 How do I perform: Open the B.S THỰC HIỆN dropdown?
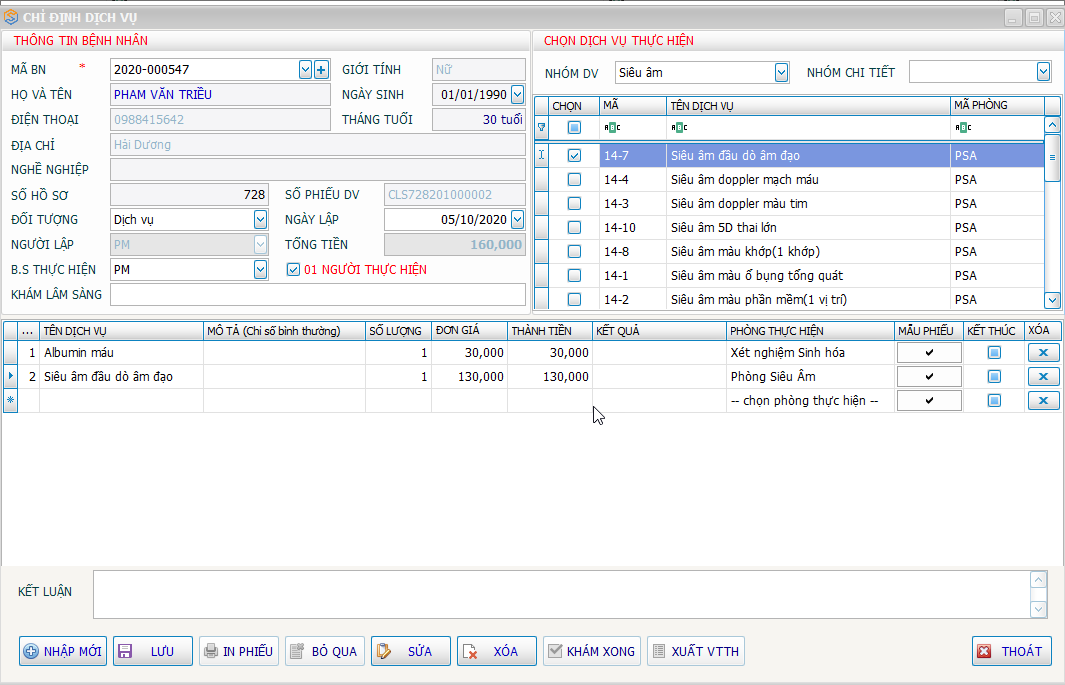[x=260, y=270]
